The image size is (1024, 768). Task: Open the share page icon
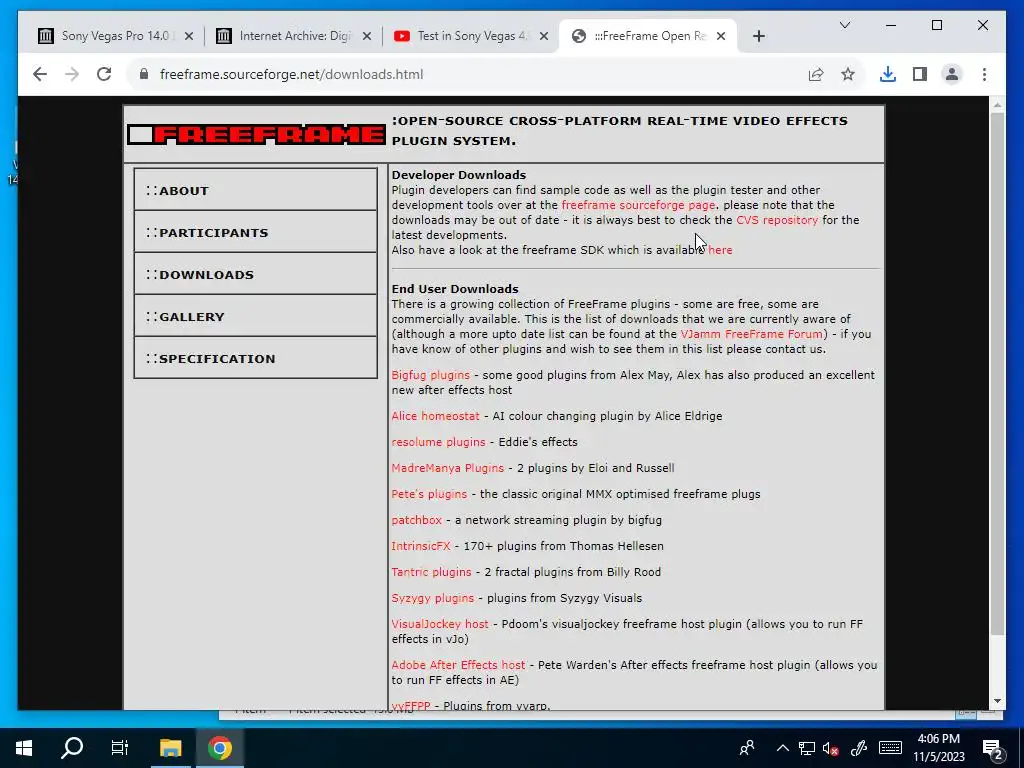816,74
